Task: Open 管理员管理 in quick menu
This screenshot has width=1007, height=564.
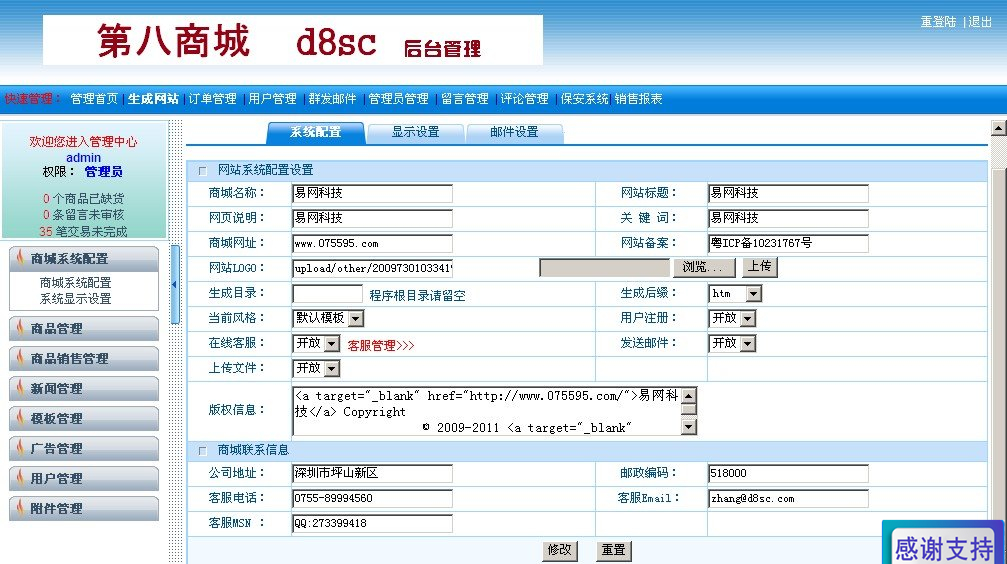Action: [x=398, y=99]
